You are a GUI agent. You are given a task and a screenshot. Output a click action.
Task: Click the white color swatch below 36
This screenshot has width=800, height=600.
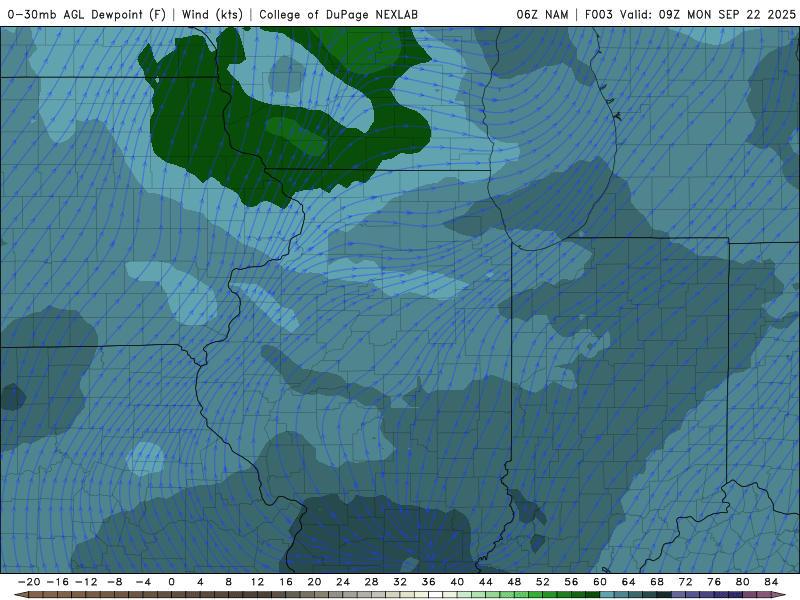pyautogui.click(x=436, y=595)
